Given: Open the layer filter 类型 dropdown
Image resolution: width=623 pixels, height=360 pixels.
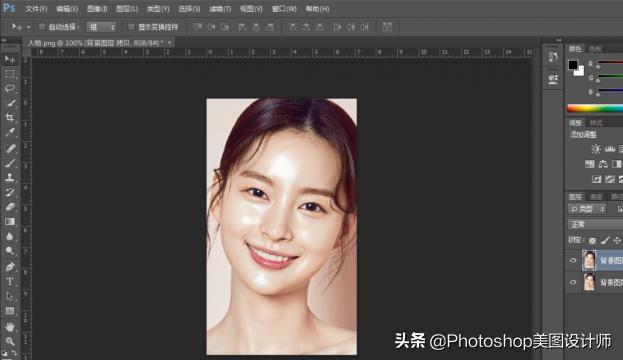Looking at the screenshot, I should coord(587,209).
